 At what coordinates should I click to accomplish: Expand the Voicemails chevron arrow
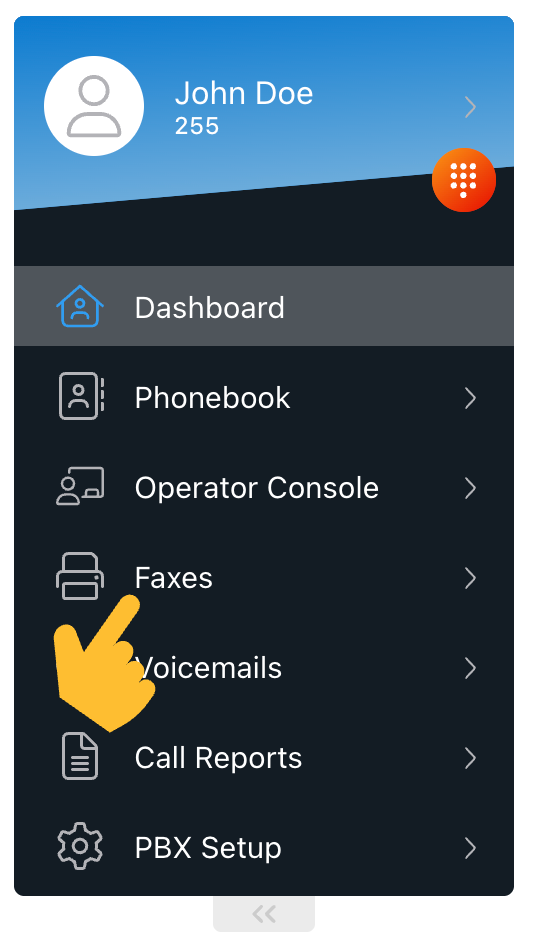pyautogui.click(x=470, y=668)
